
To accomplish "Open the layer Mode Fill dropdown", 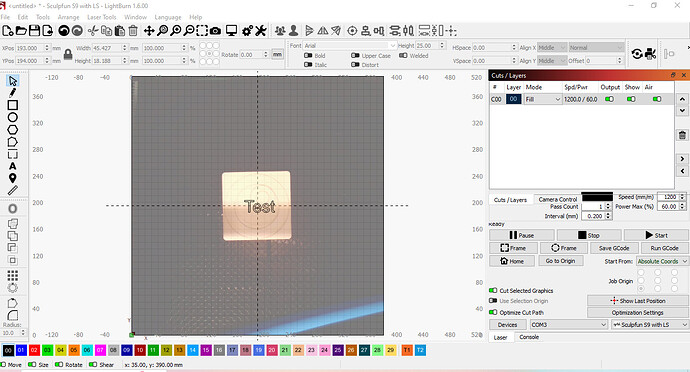I will coord(543,99).
